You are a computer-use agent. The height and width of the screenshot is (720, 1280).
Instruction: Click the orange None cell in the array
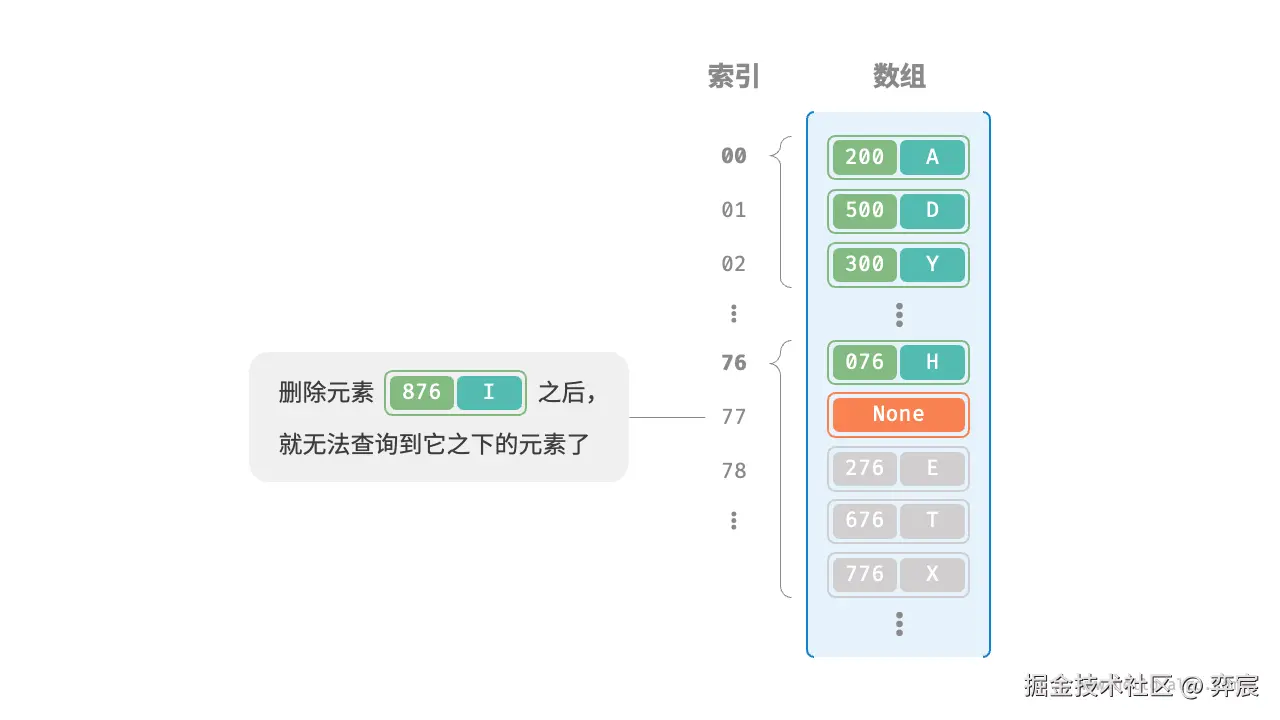[x=898, y=414]
